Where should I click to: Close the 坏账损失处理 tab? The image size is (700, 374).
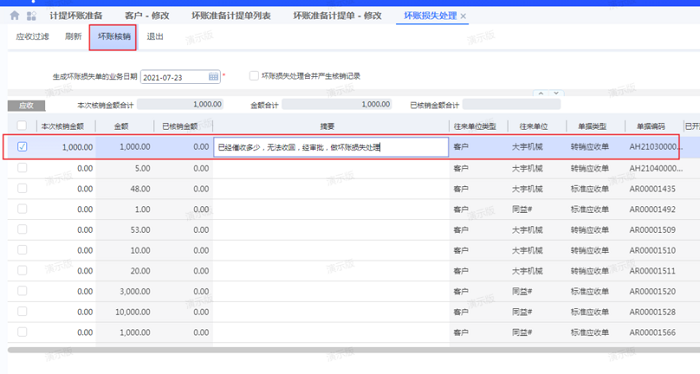tap(463, 16)
